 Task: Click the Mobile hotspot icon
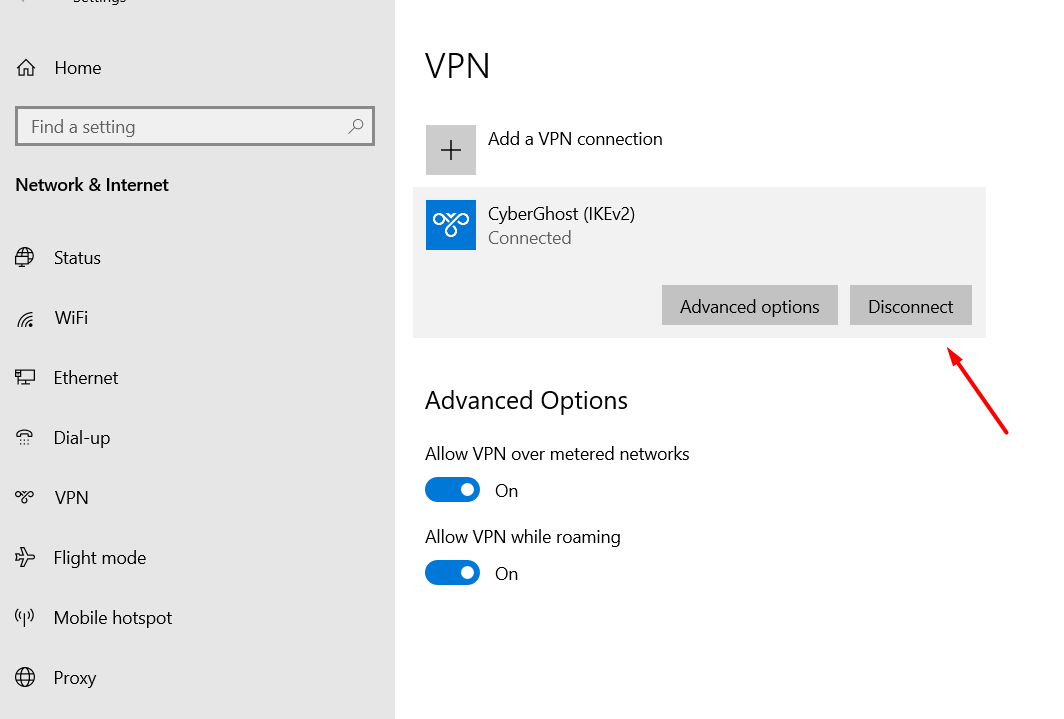click(x=25, y=618)
